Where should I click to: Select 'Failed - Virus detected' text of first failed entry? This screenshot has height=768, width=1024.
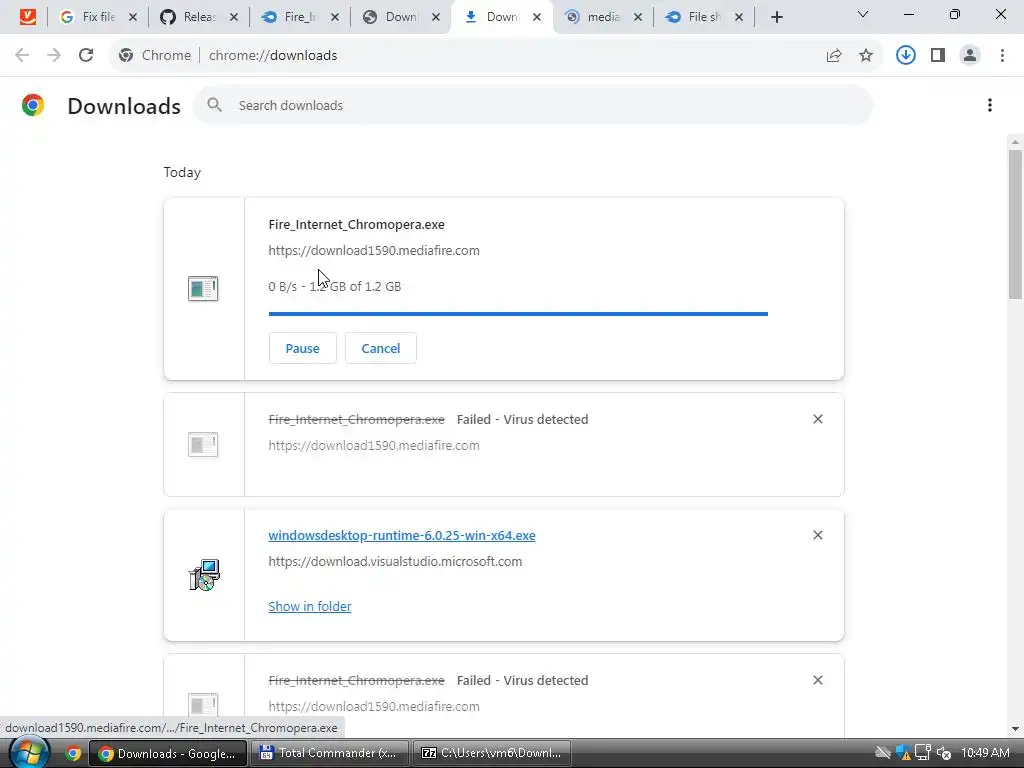(522, 419)
